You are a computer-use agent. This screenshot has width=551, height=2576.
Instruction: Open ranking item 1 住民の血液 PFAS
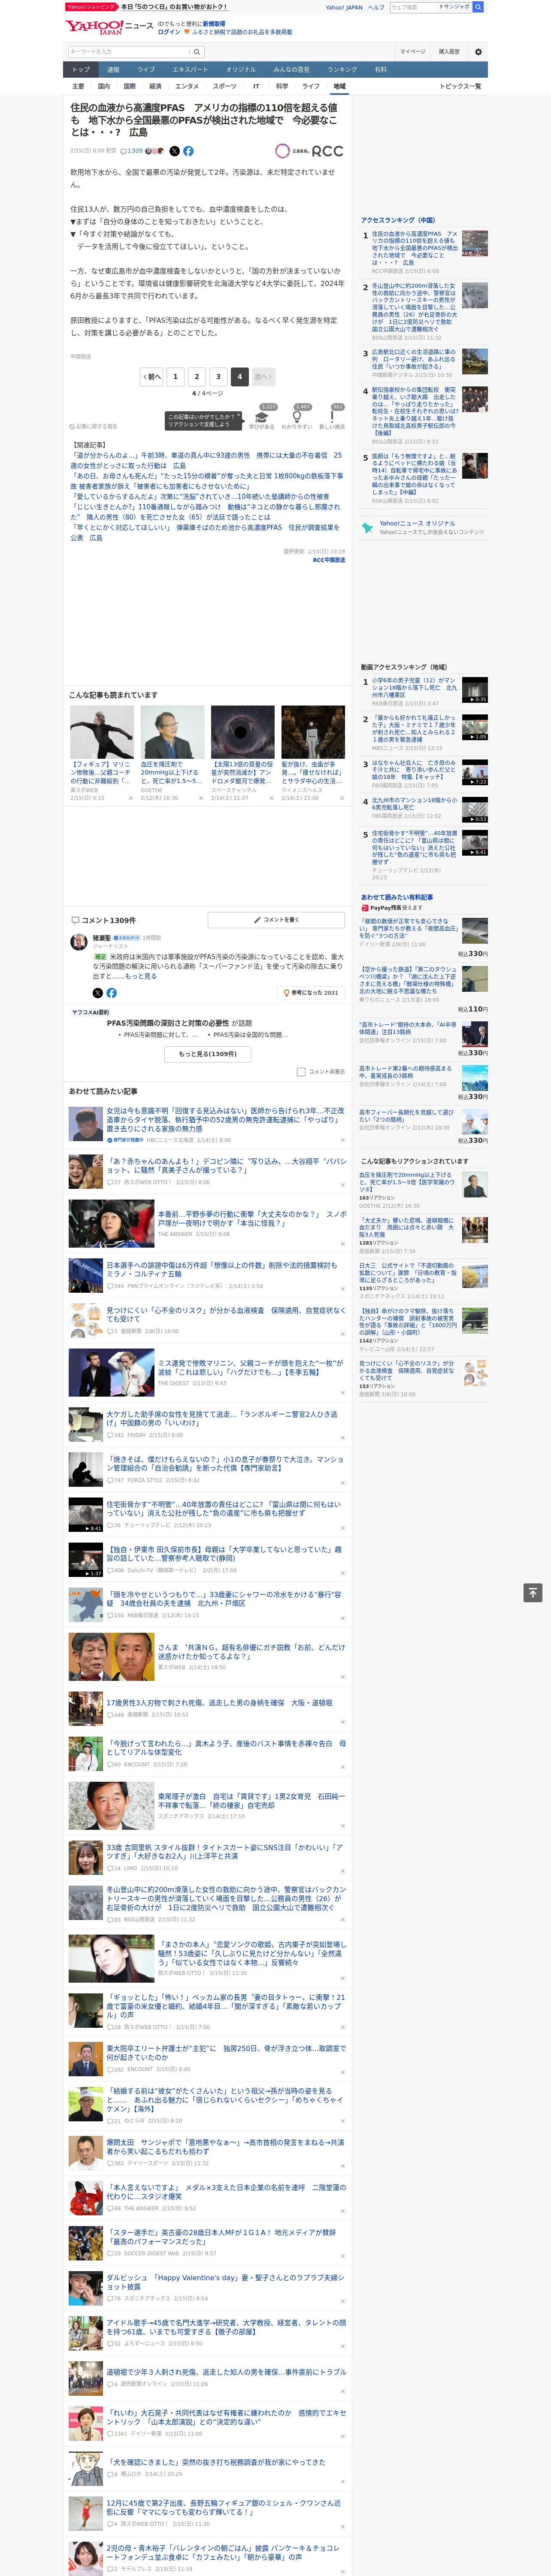point(415,248)
